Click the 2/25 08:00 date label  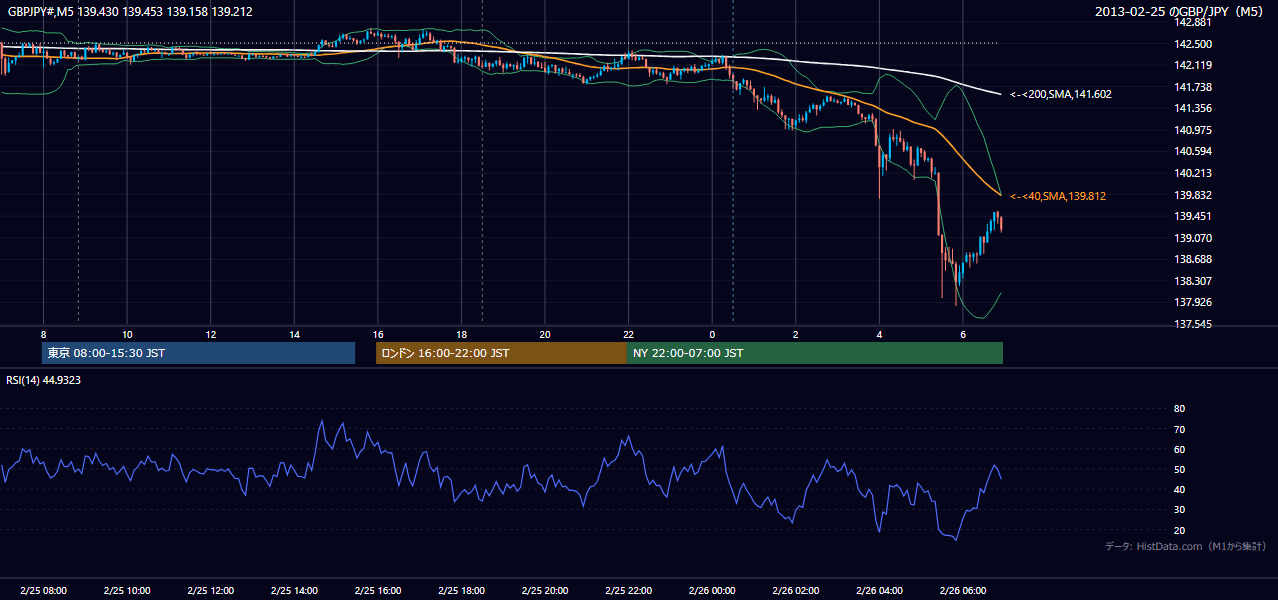point(43,590)
